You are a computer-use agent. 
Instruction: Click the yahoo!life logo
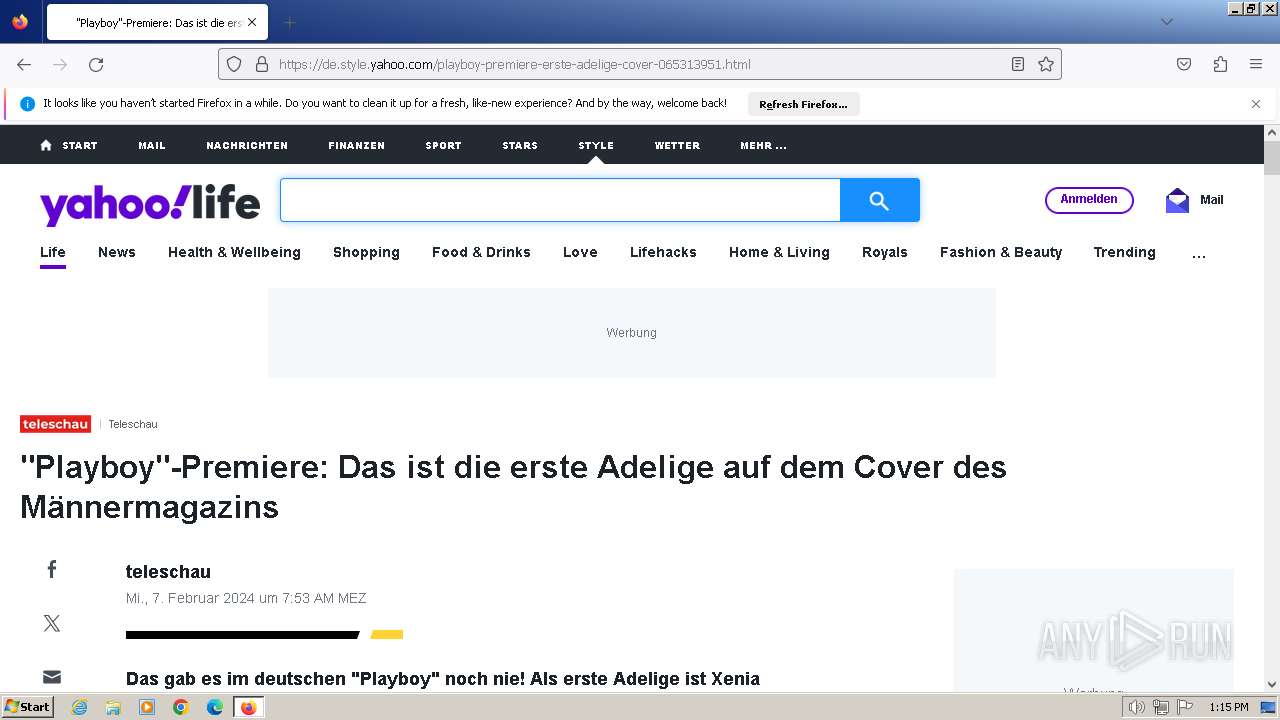pyautogui.click(x=150, y=203)
